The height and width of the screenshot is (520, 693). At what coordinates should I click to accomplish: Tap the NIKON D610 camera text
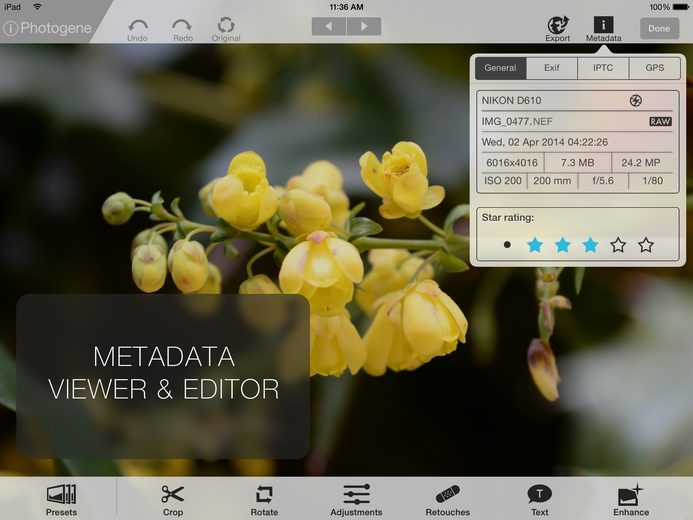[x=511, y=101]
